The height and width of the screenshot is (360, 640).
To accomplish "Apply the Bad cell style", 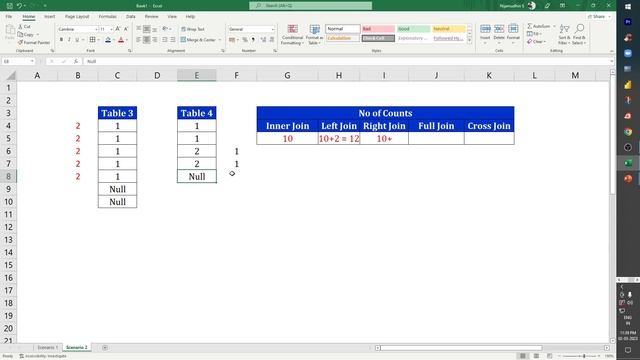I will [378, 29].
